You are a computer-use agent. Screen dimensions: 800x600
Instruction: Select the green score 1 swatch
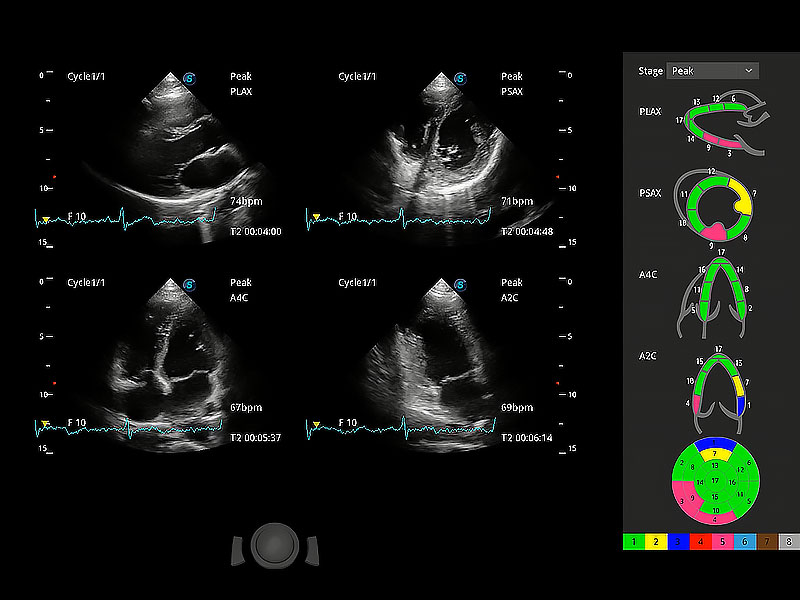[632, 541]
